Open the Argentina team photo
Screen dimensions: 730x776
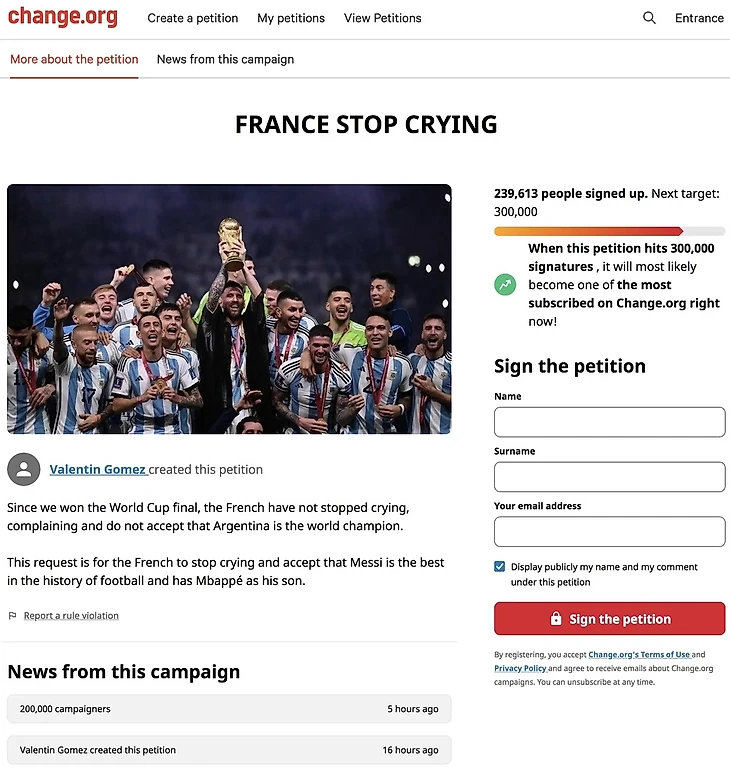click(x=229, y=308)
